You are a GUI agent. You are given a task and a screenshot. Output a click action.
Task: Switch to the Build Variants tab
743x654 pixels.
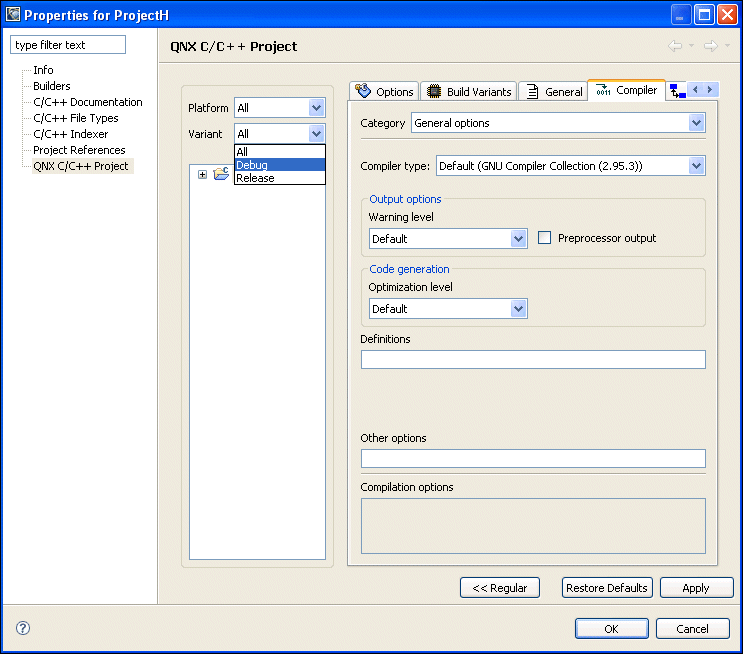coord(468,91)
